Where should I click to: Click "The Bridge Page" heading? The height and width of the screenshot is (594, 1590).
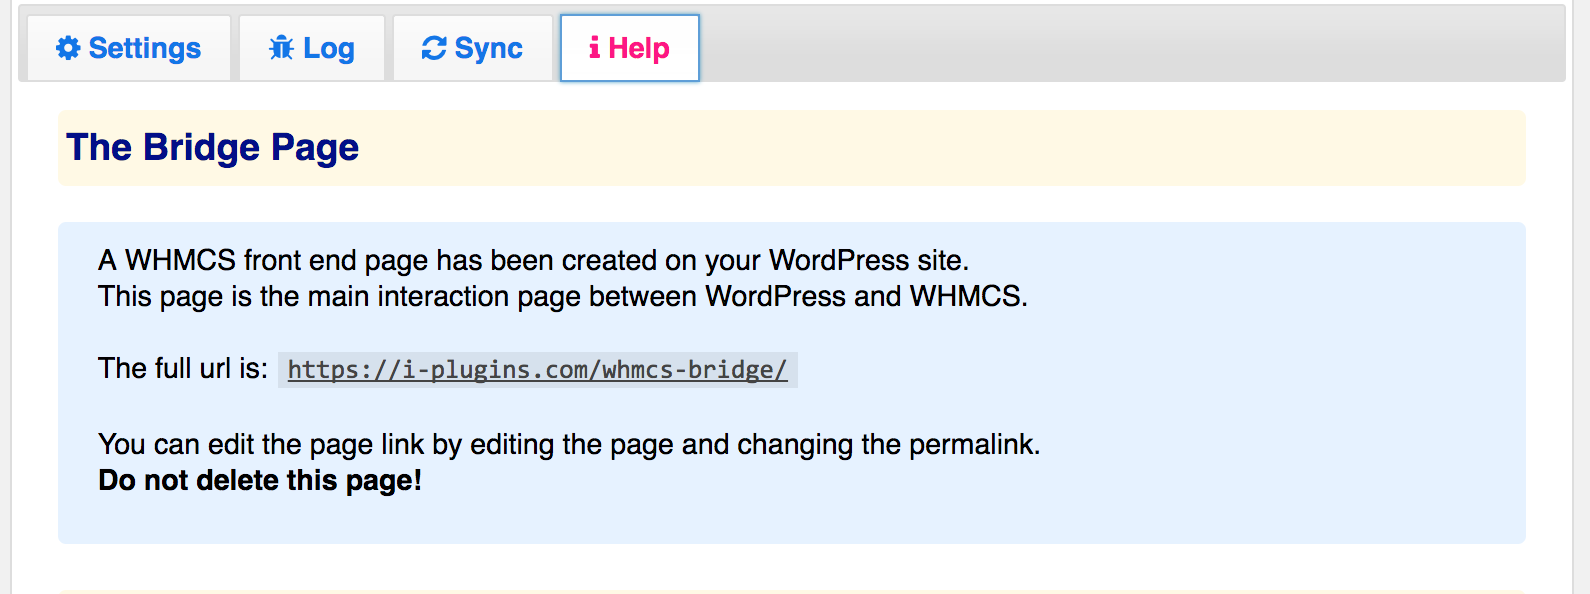coord(212,147)
